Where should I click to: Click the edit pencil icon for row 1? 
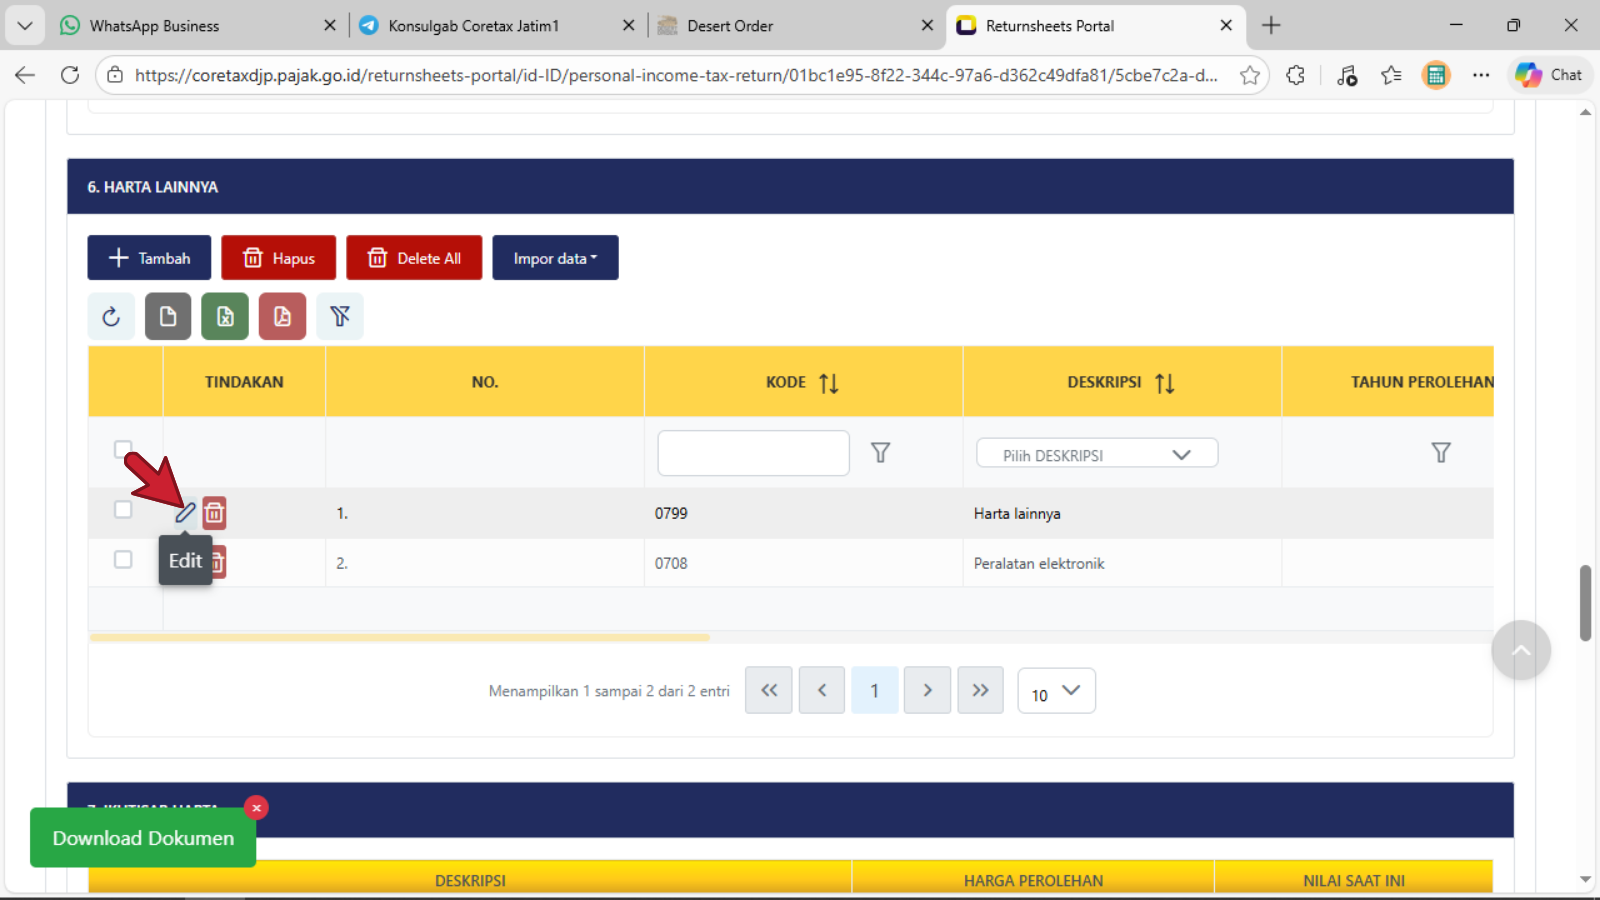pyautogui.click(x=185, y=513)
